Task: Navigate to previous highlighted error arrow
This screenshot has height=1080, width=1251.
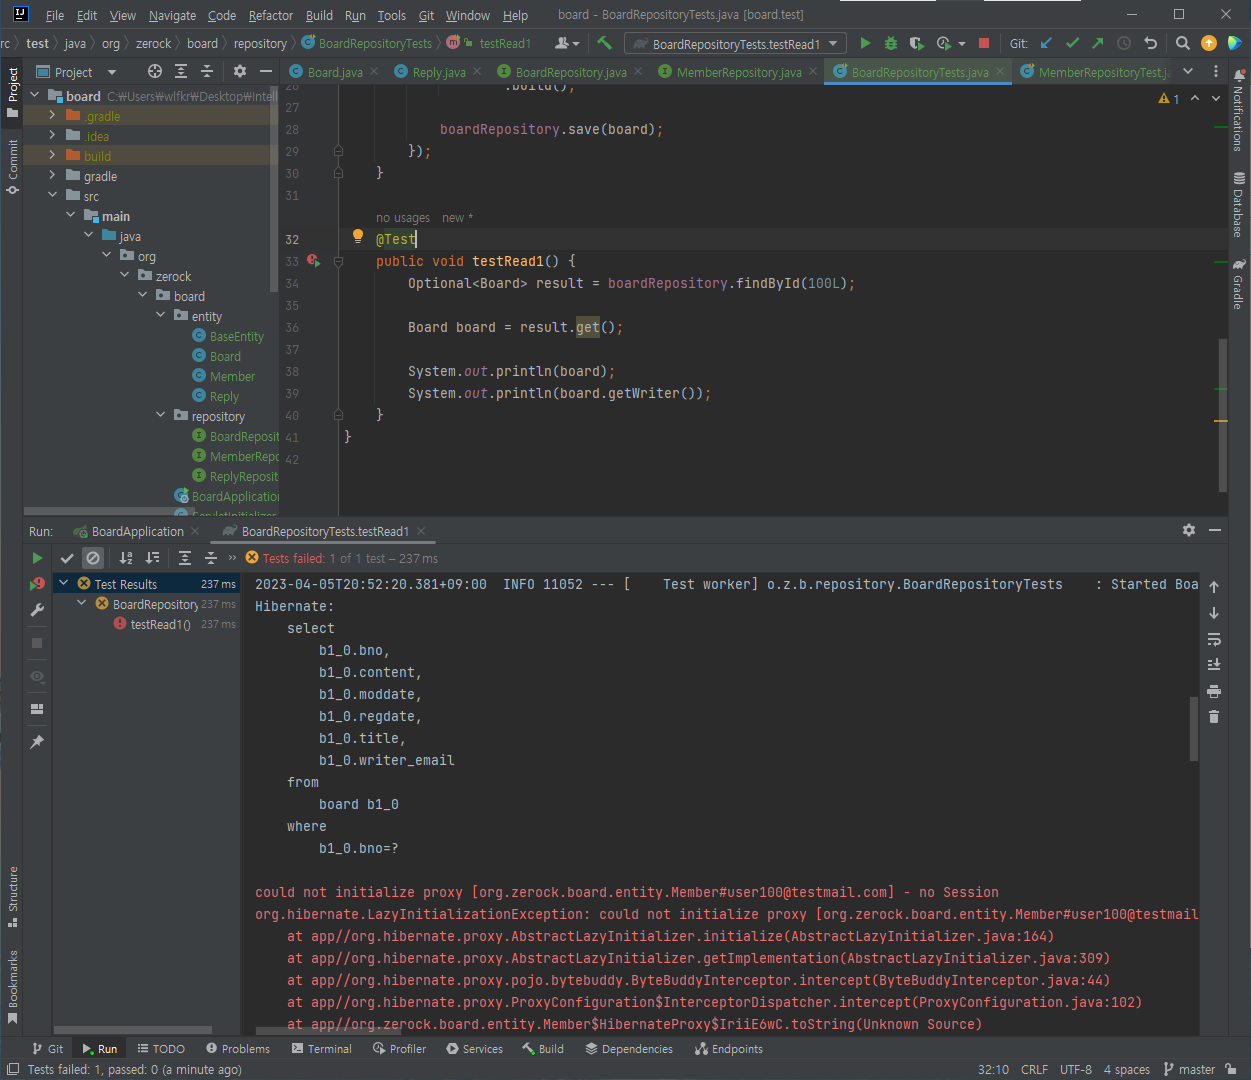Action: (1195, 98)
